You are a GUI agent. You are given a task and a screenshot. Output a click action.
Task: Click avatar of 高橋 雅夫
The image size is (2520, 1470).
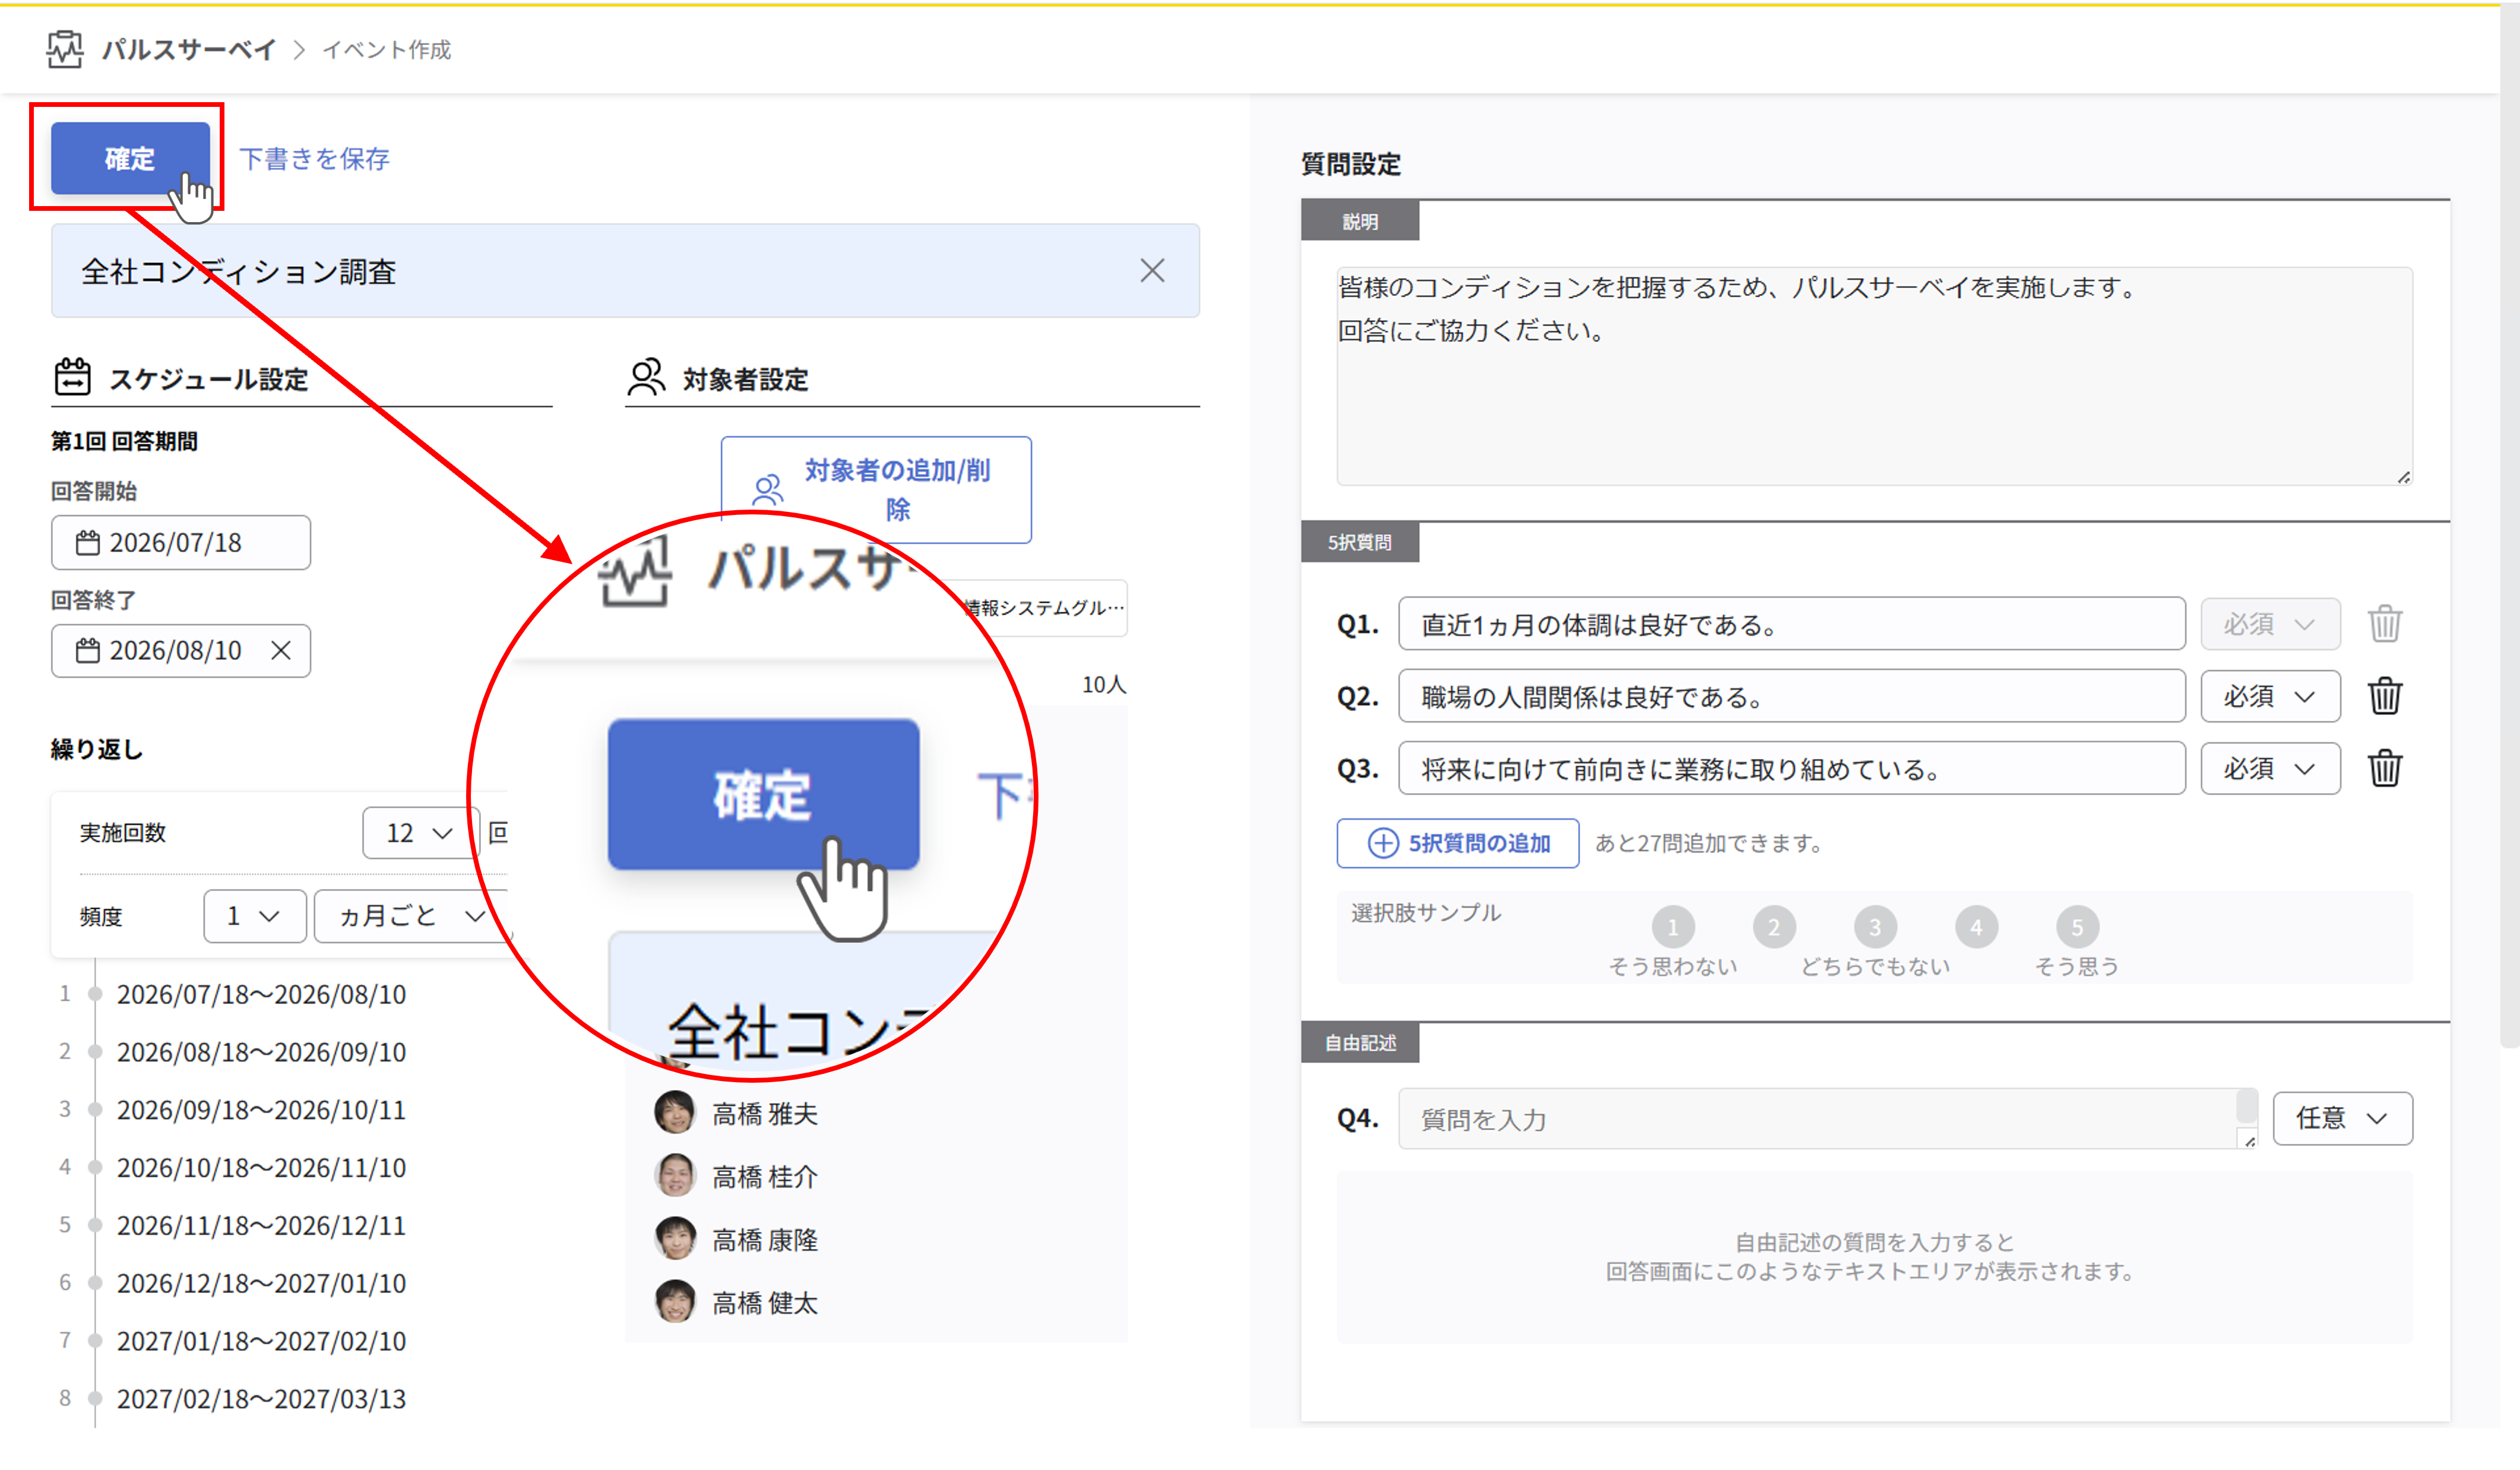pos(675,1112)
